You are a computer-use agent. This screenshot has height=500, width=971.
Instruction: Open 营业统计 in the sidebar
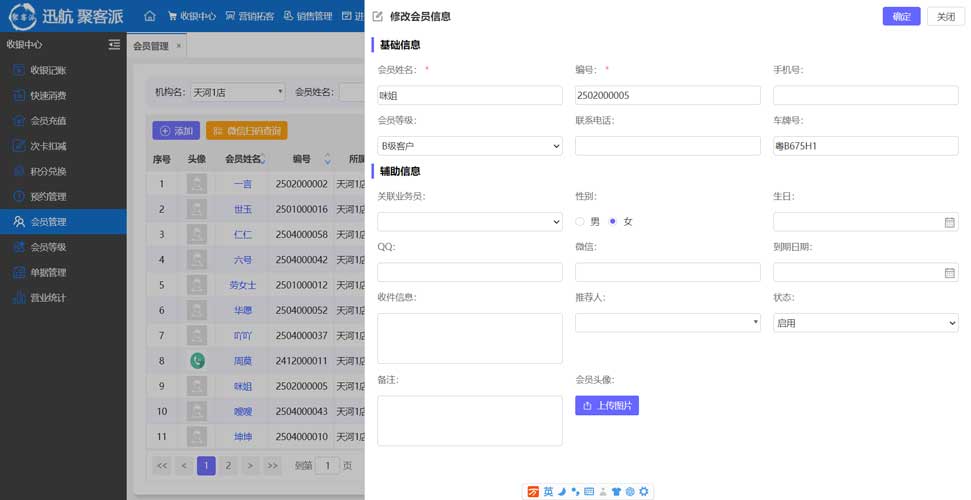tap(63, 298)
